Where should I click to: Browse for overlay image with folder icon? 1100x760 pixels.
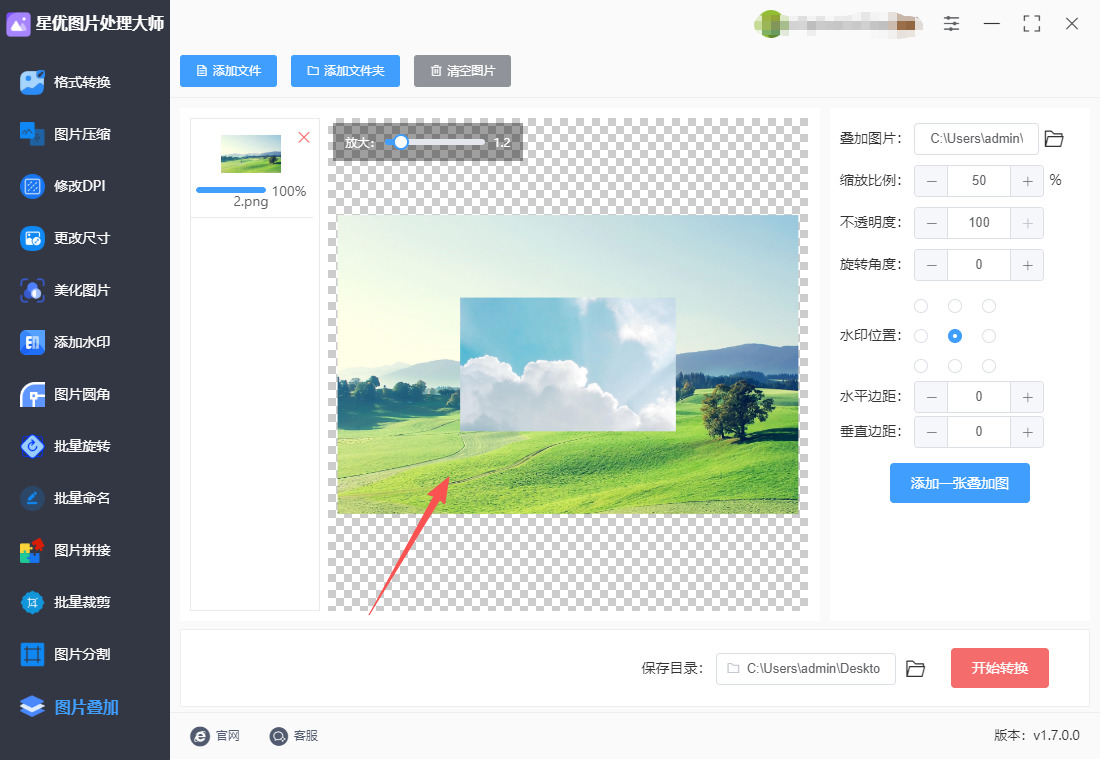coord(1054,139)
